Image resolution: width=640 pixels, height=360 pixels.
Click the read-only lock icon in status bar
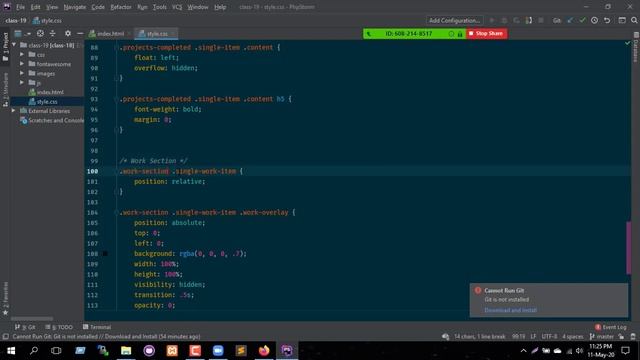621,337
